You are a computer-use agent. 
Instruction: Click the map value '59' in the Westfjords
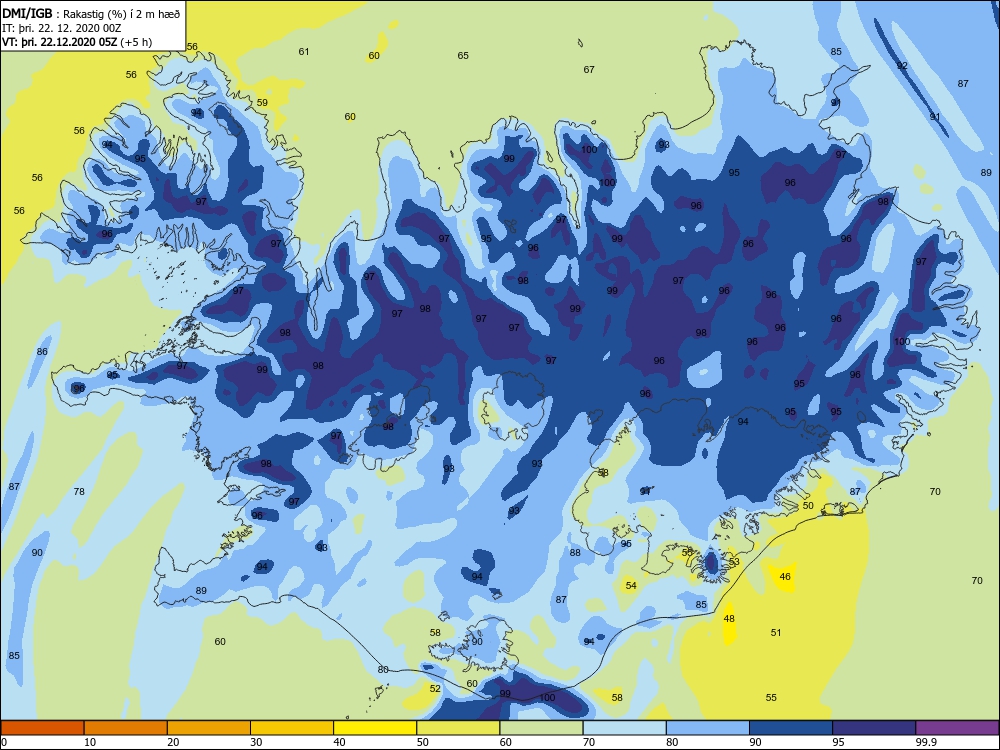pos(262,103)
